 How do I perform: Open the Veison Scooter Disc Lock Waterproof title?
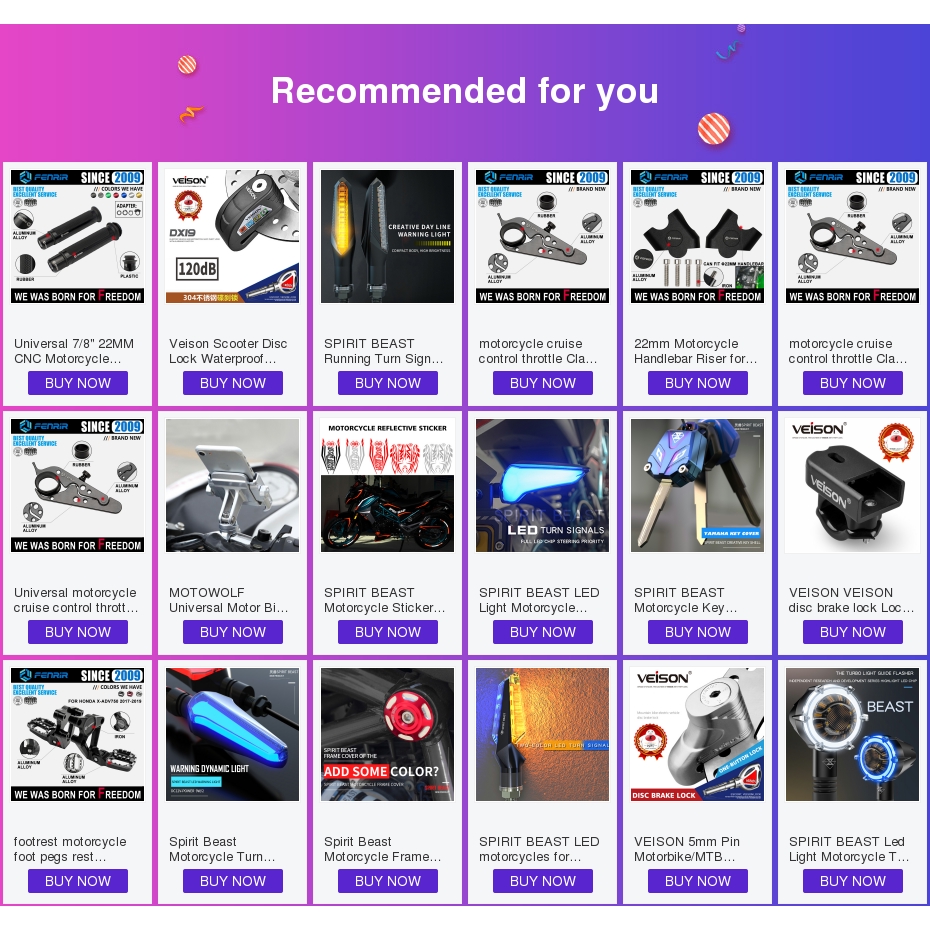228,351
